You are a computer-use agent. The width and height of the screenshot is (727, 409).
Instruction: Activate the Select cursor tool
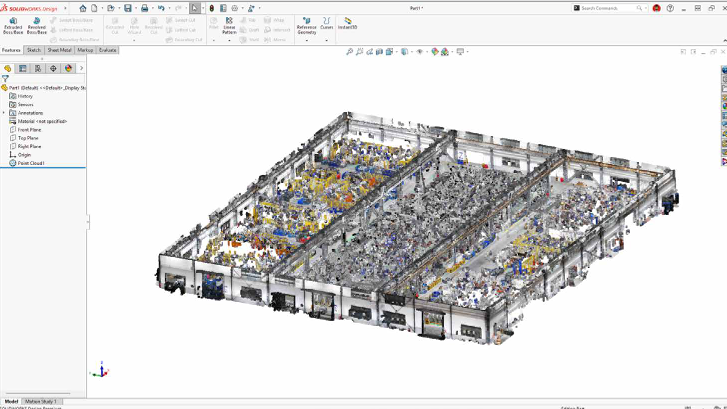click(x=195, y=8)
